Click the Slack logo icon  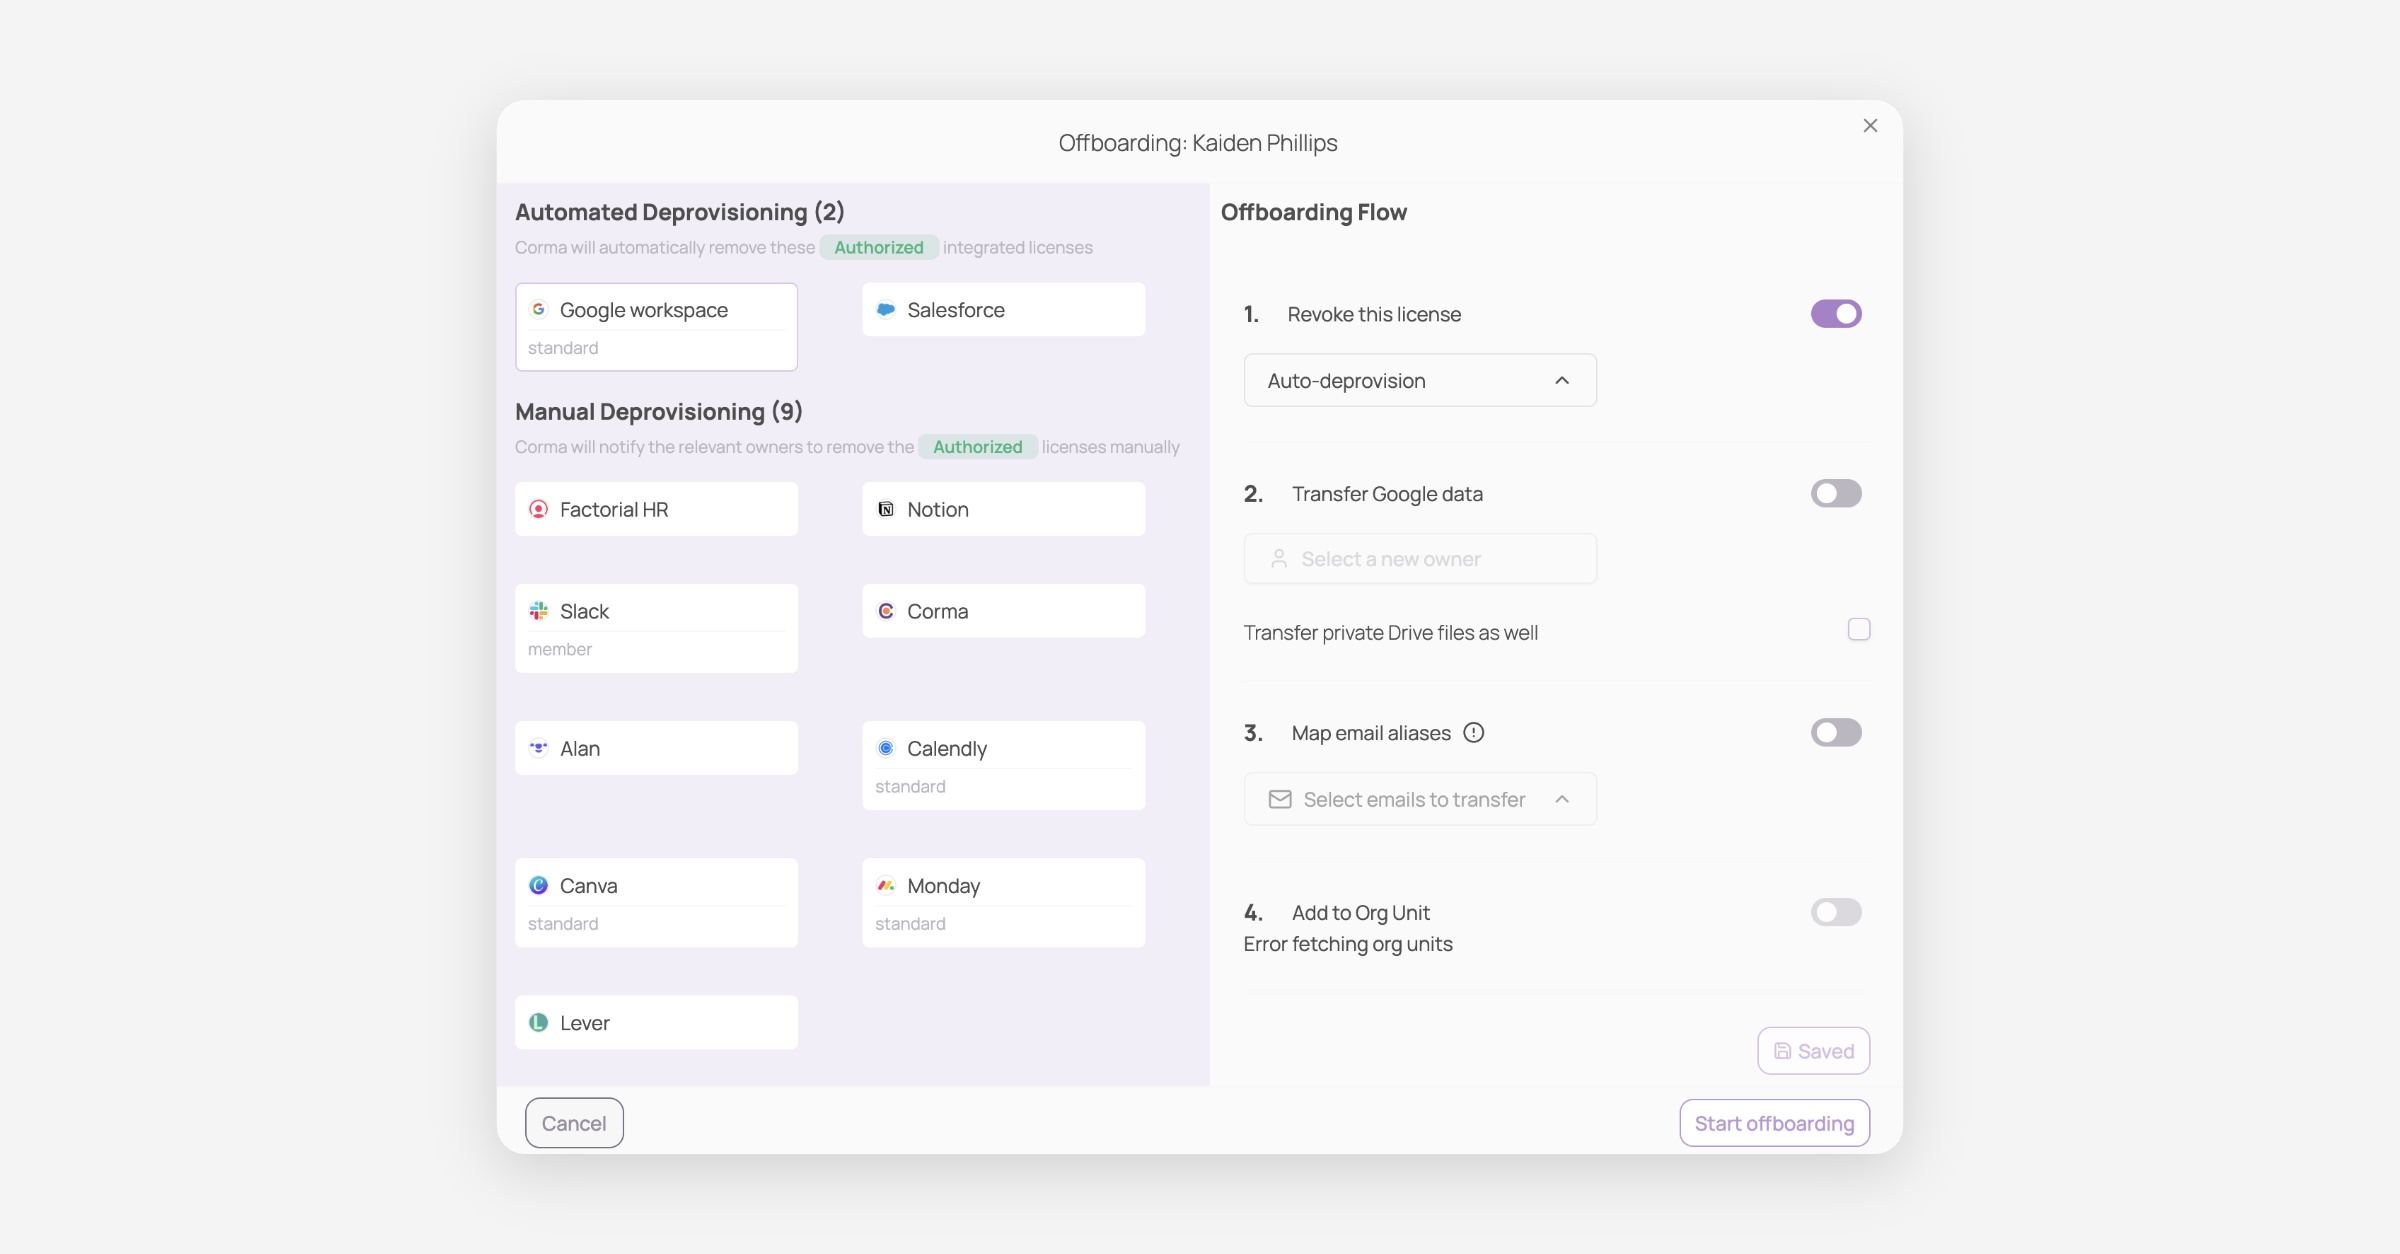(x=538, y=611)
